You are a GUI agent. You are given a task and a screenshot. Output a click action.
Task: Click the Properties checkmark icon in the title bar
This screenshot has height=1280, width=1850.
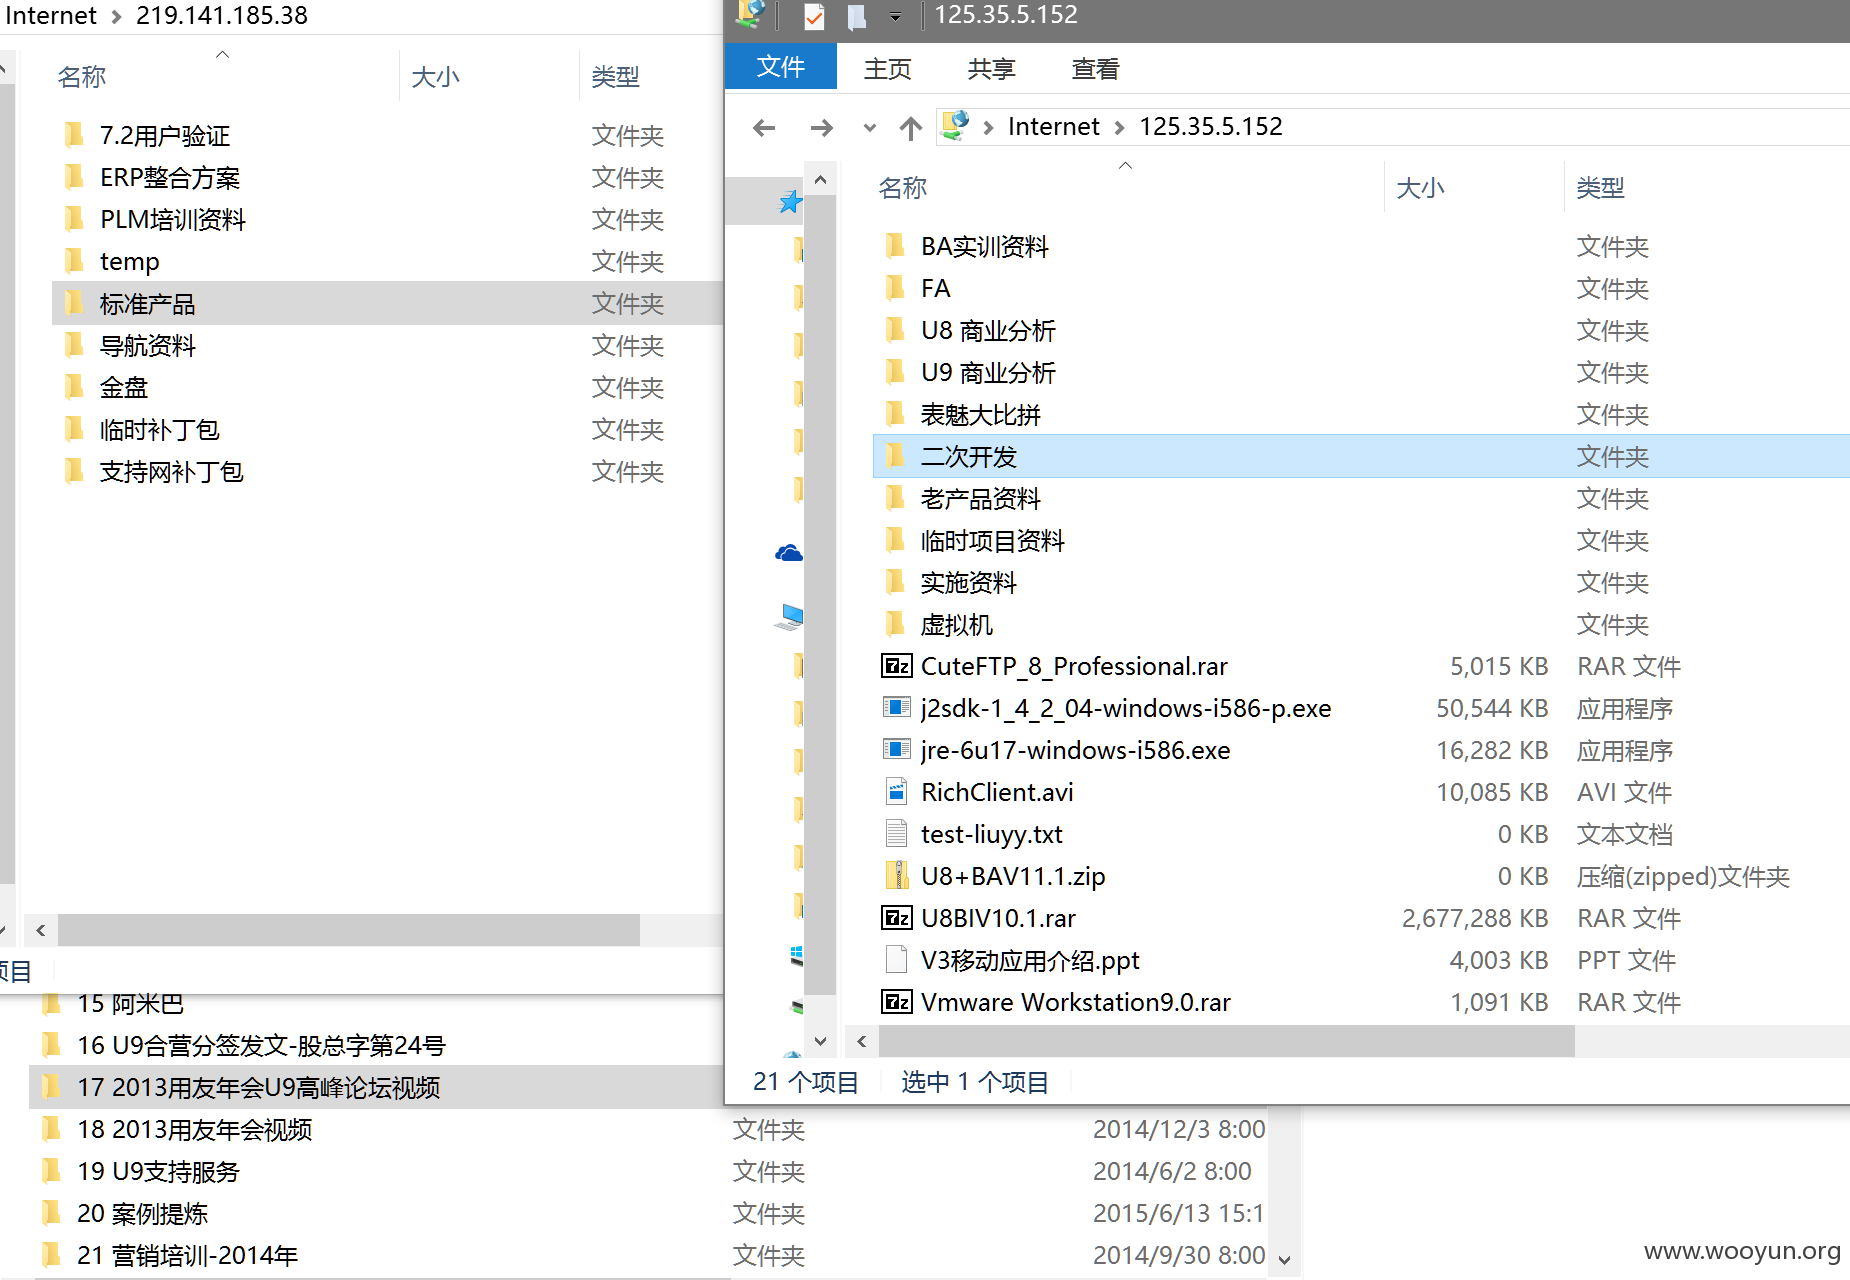click(x=814, y=16)
